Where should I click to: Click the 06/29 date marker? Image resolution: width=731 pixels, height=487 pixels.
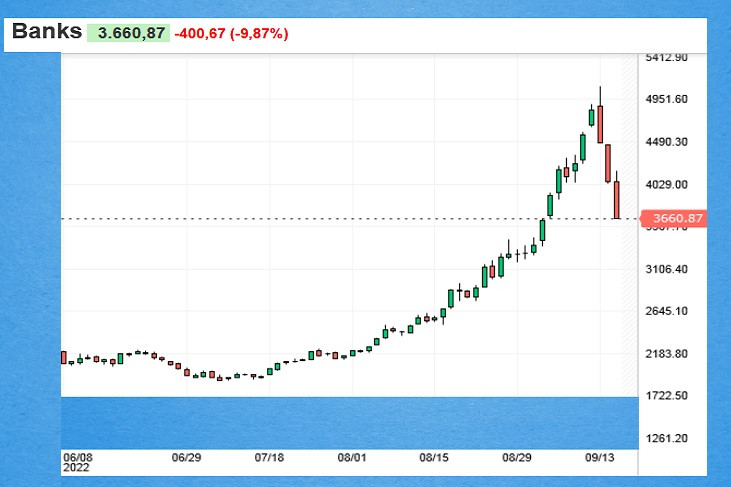pos(187,457)
